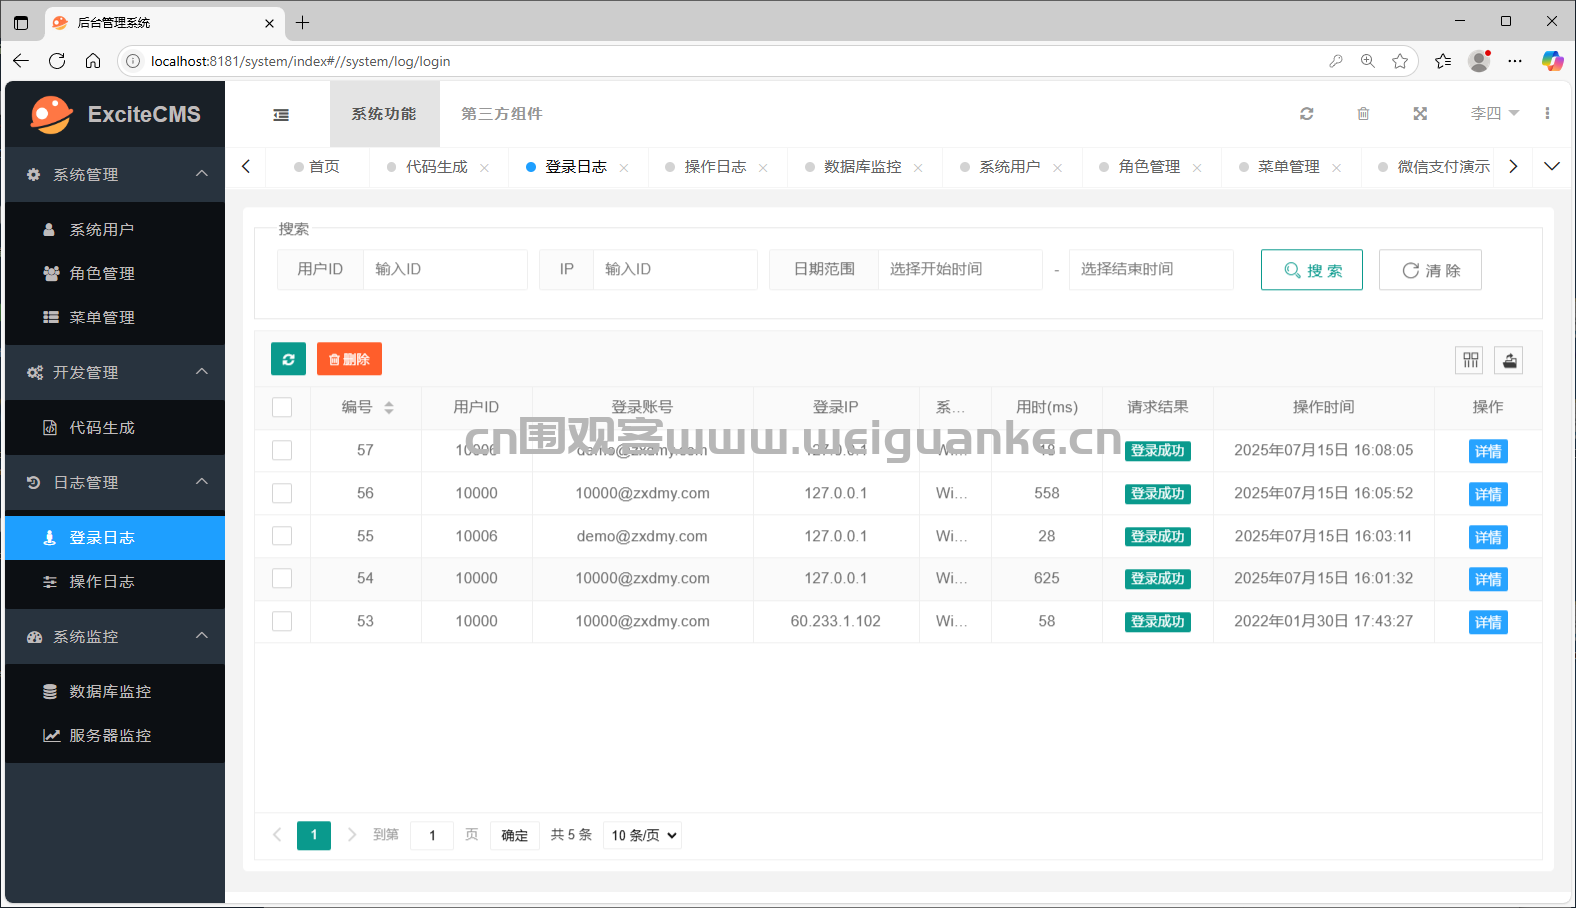Check the row checkbox for 编号 53
Image resolution: width=1576 pixels, height=908 pixels.
282,621
